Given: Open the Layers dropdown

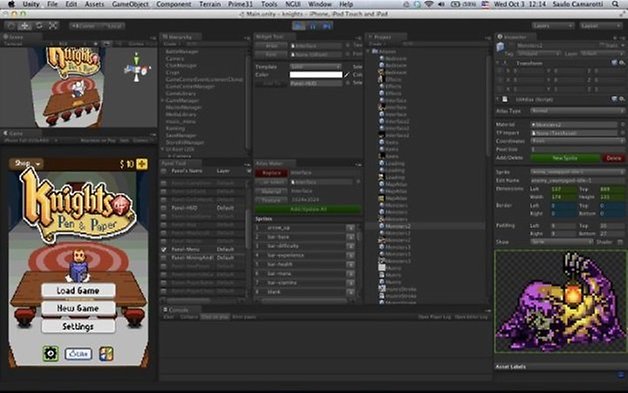Looking at the screenshot, I should tap(553, 26).
